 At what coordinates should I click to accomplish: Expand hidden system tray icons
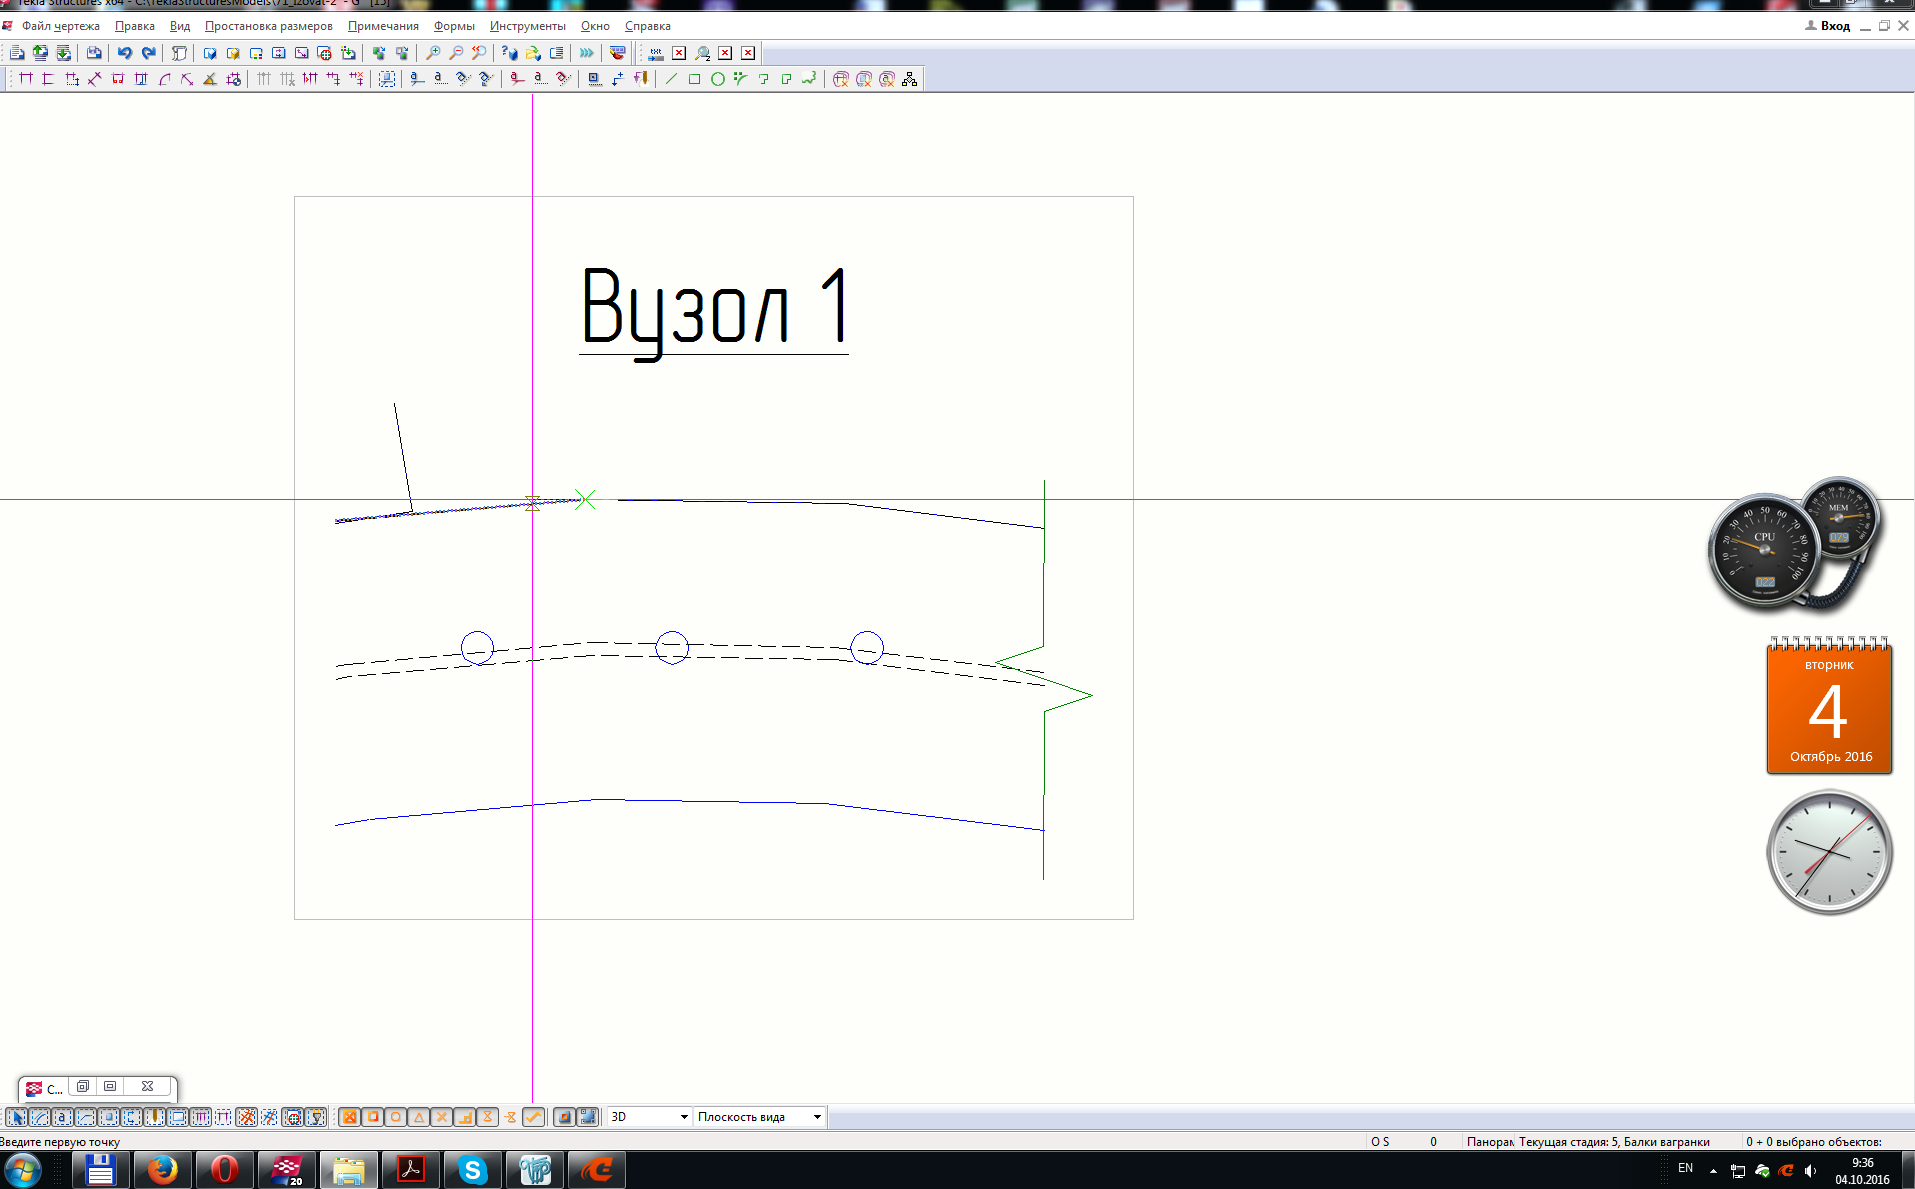pyautogui.click(x=1713, y=1170)
